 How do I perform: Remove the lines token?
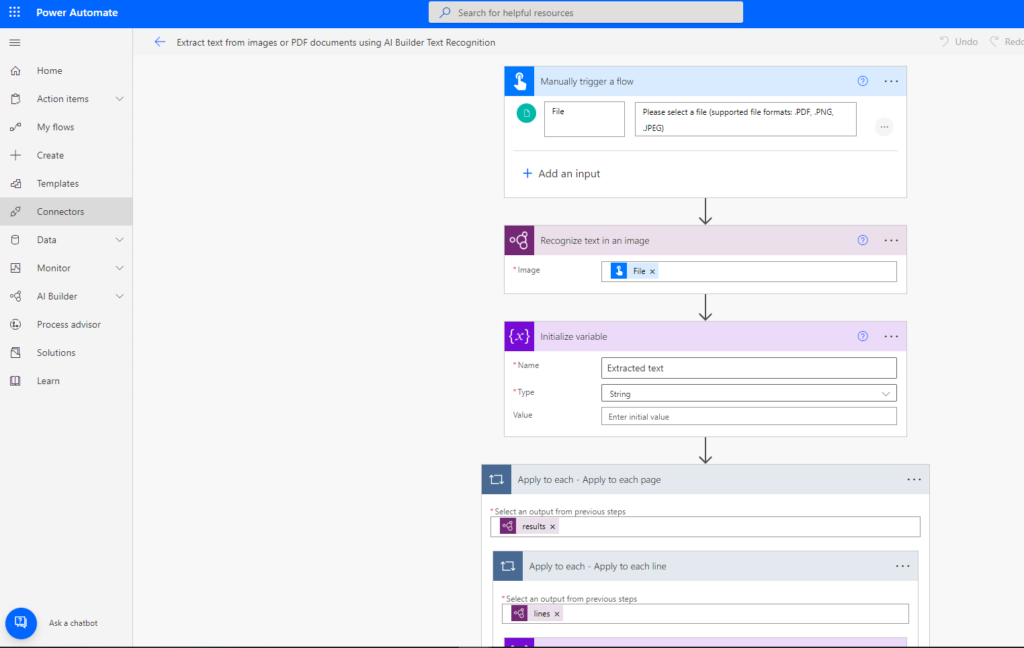[557, 614]
